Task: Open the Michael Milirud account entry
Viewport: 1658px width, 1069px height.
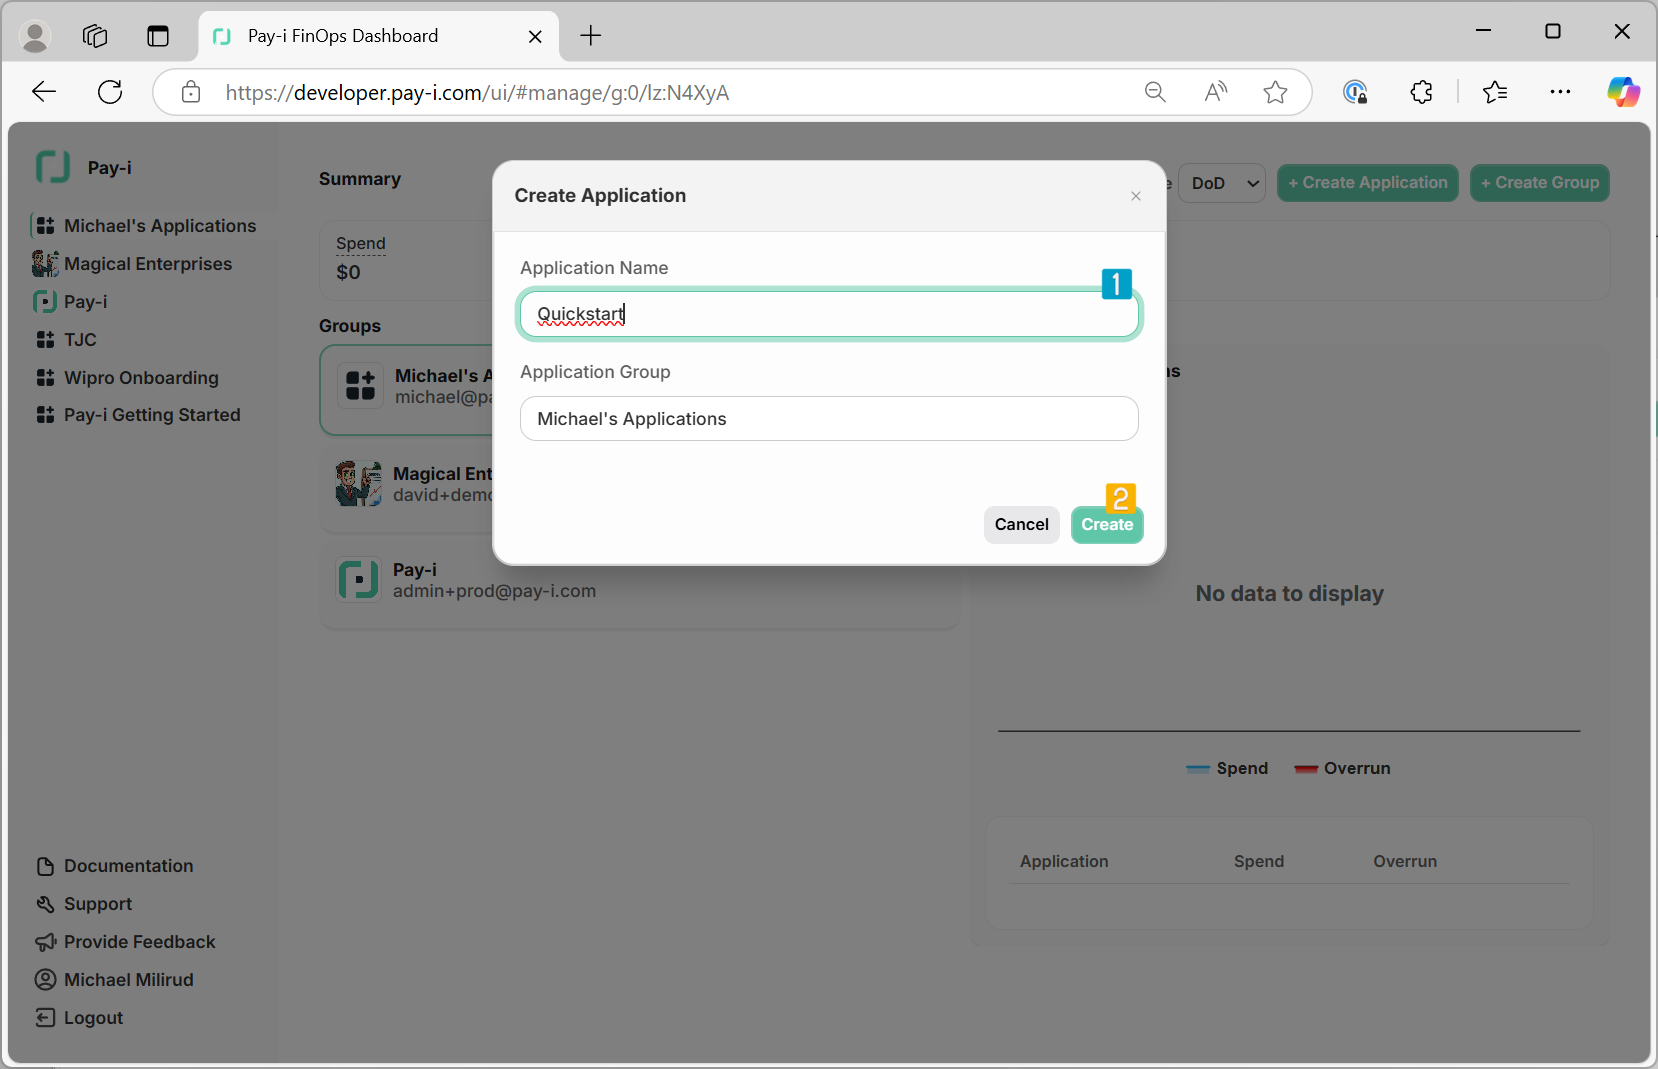Action: pos(115,980)
